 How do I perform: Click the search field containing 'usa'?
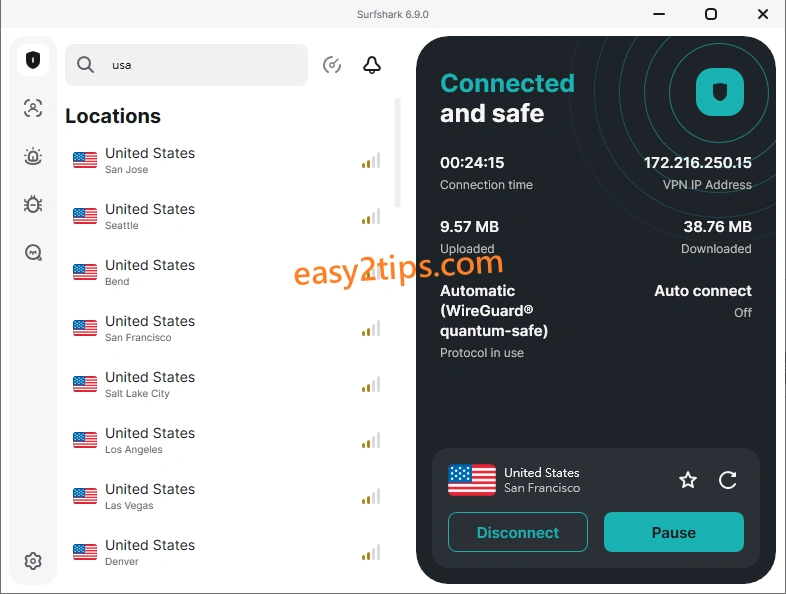point(186,65)
